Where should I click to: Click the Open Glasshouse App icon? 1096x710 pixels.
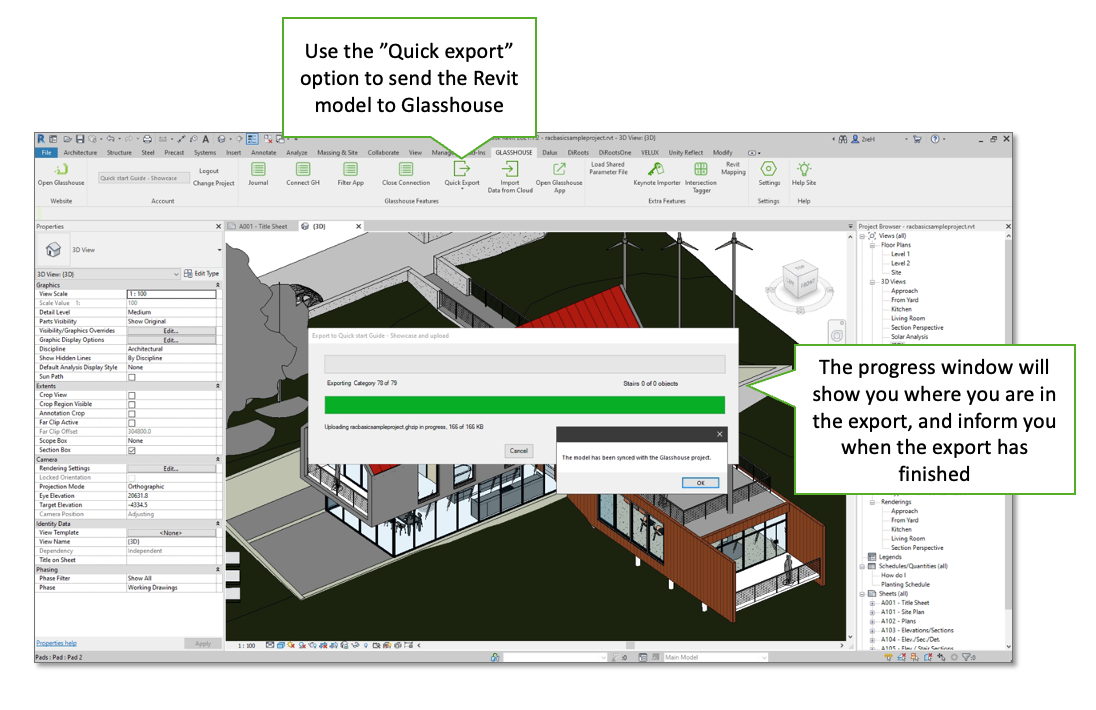[559, 169]
